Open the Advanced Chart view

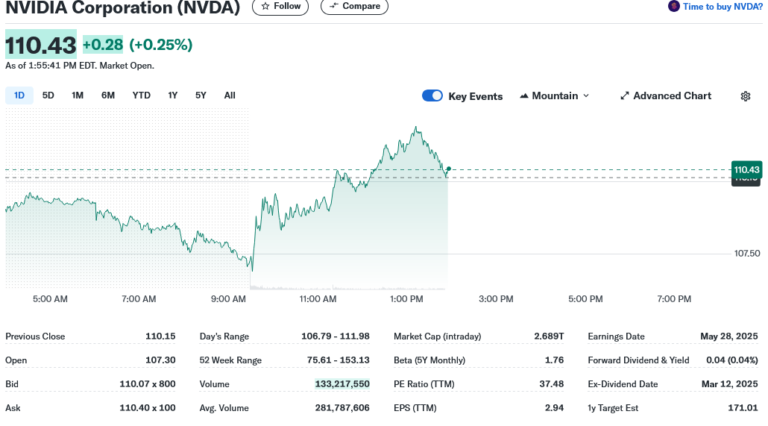coord(666,96)
